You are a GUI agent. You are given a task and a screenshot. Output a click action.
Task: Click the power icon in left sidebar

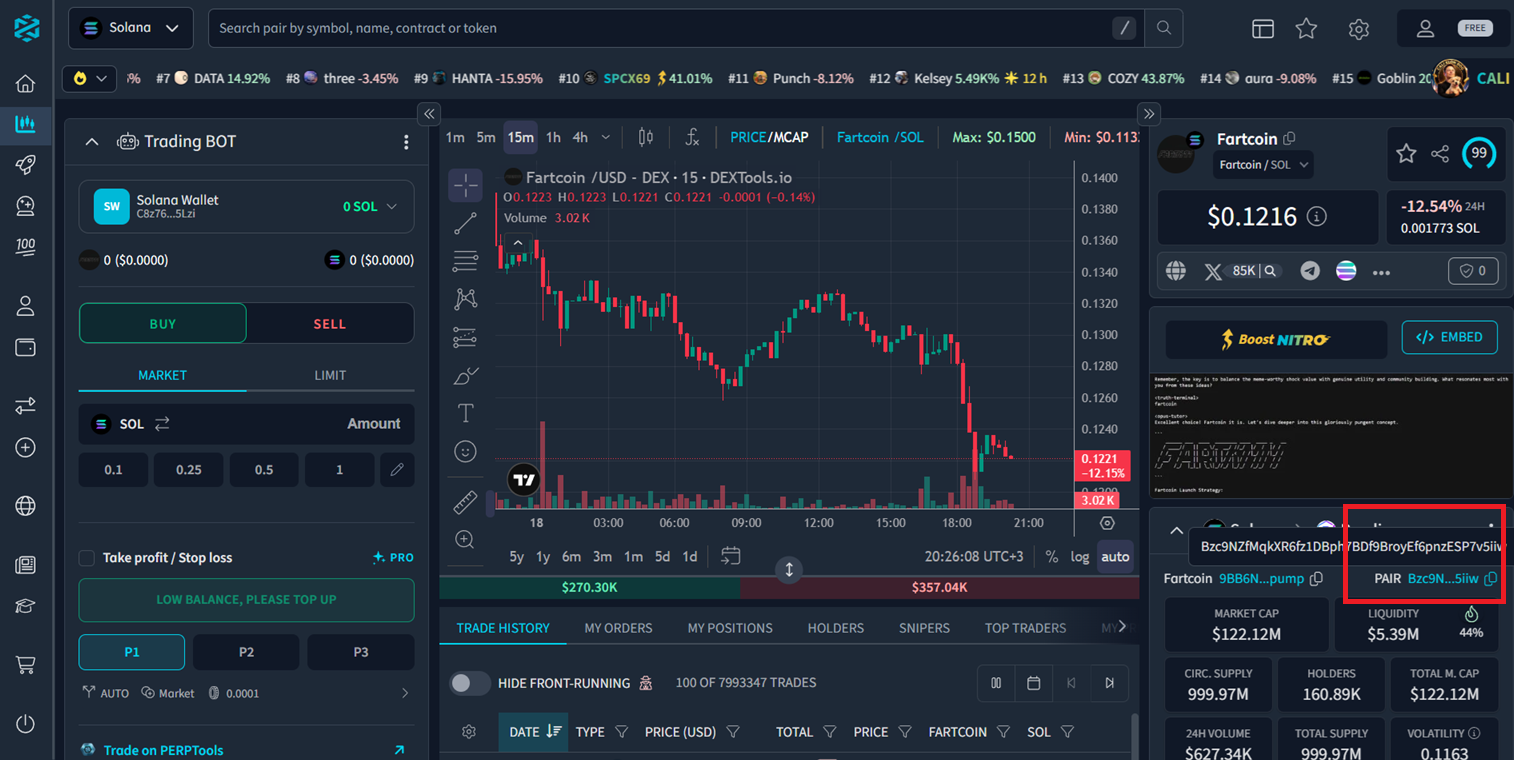coord(26,723)
